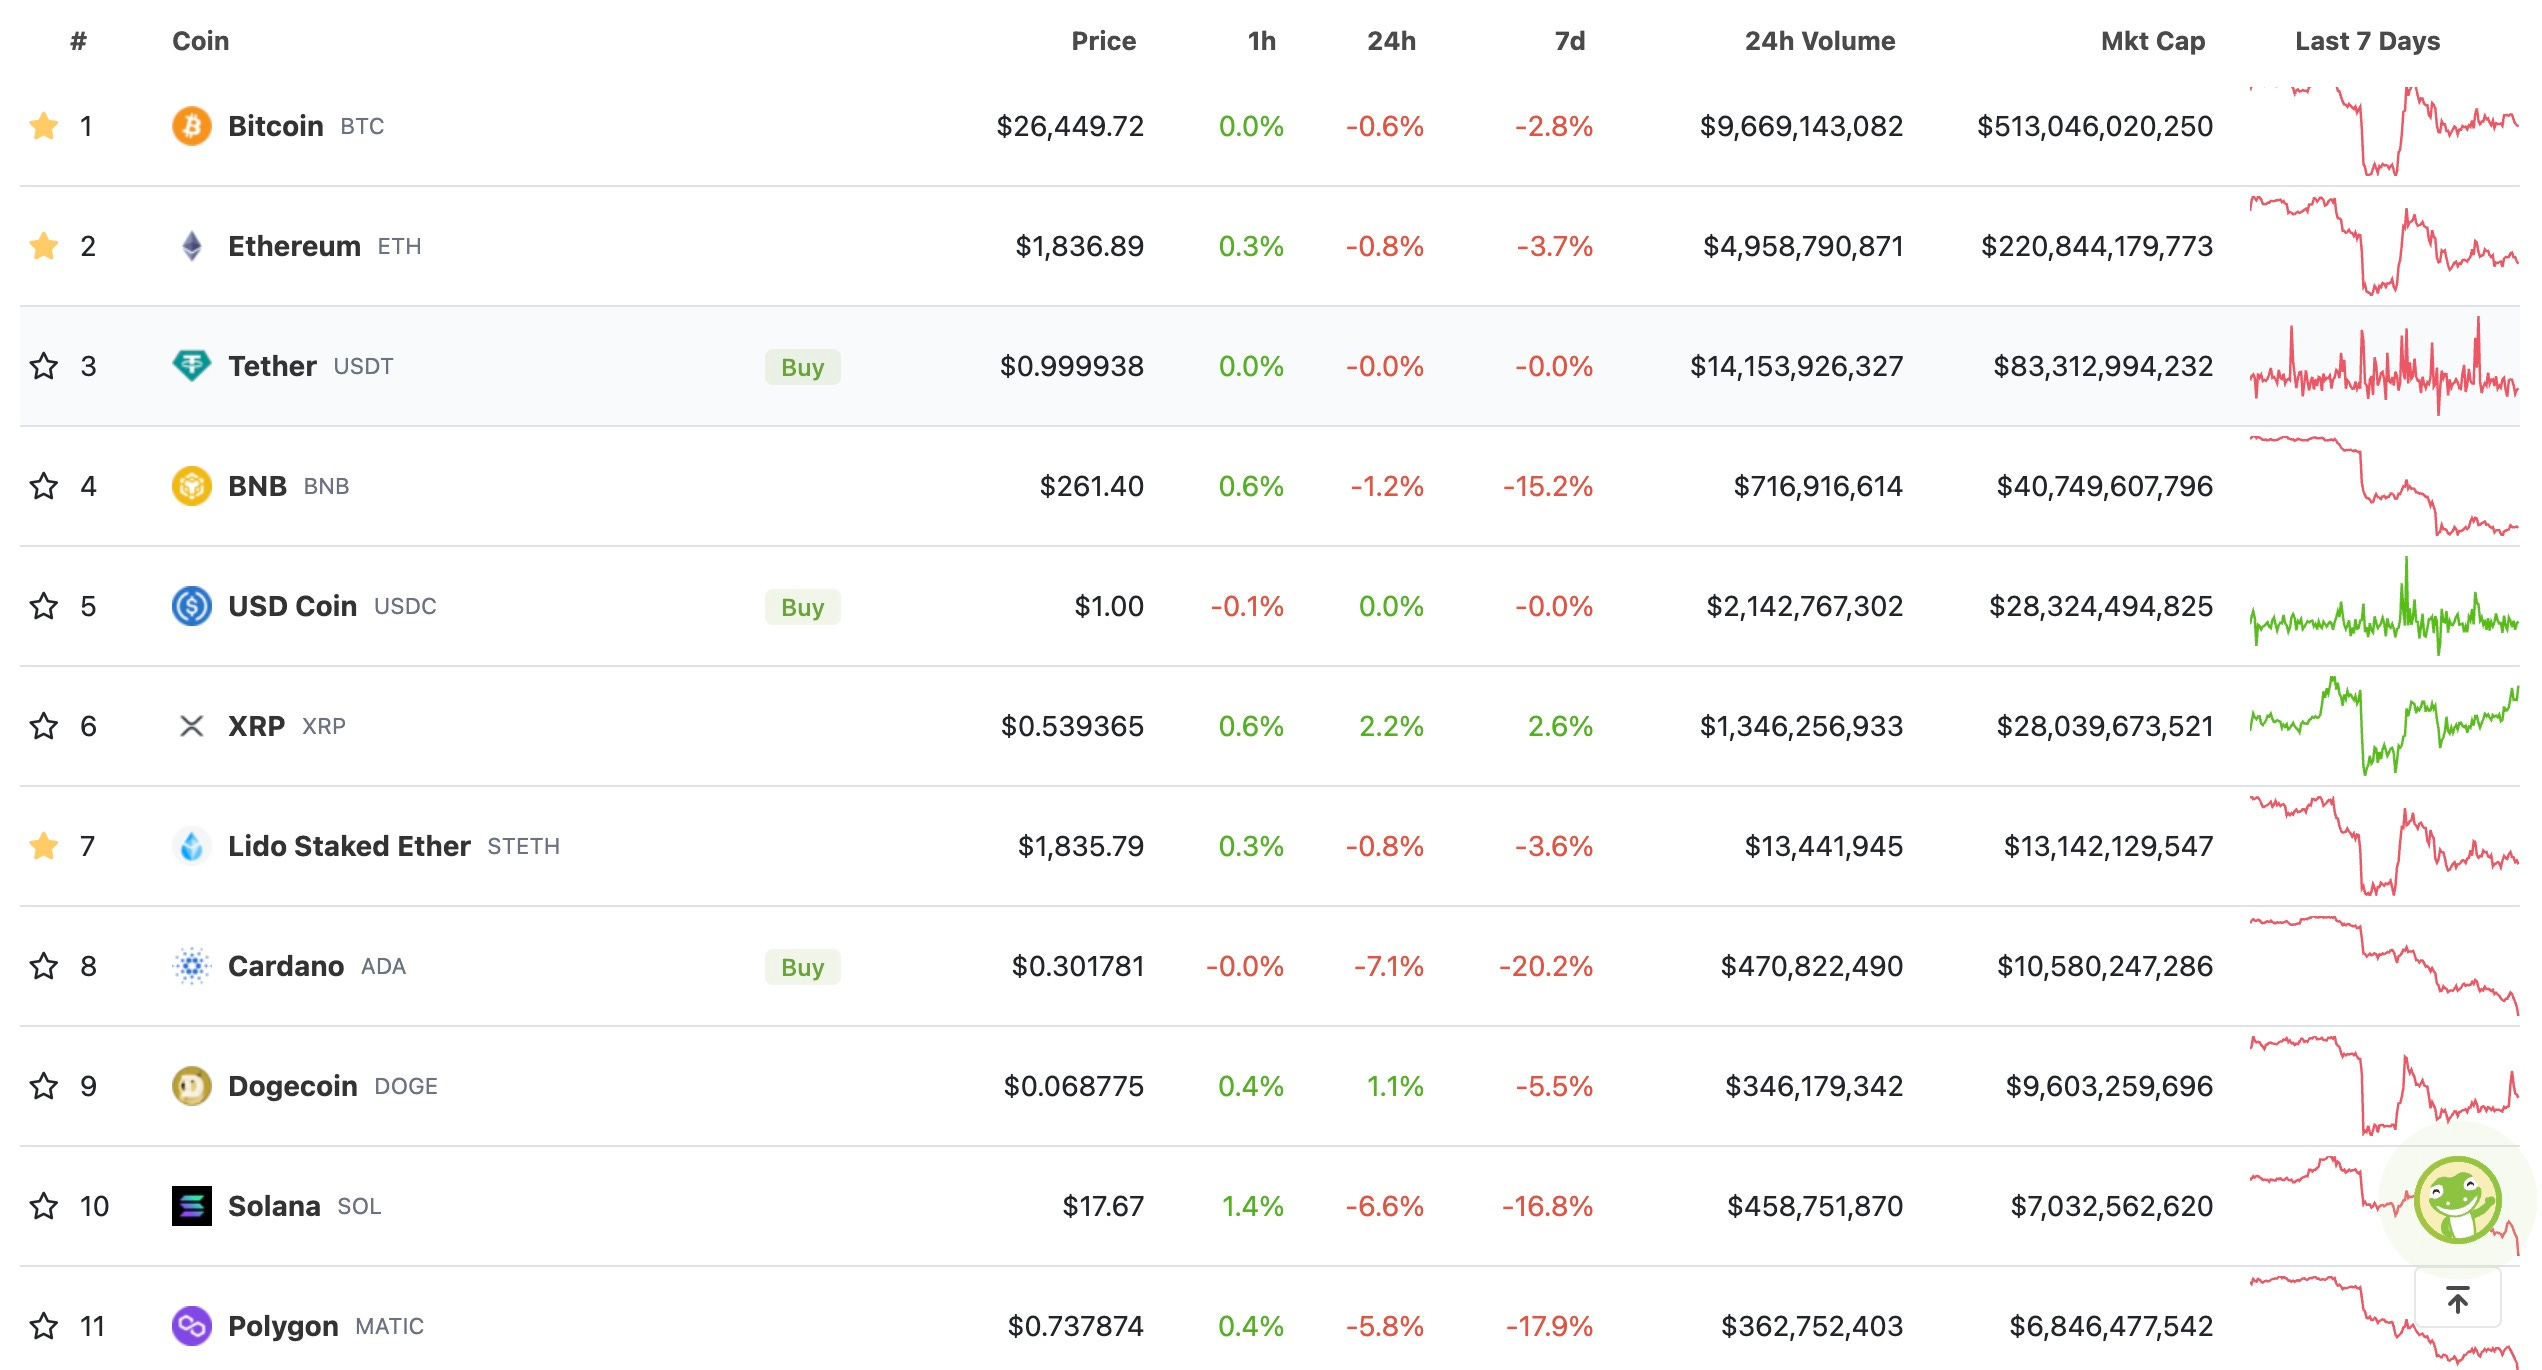This screenshot has height=1370, width=2542.
Task: Open Cardano's 7-day sparkline chart
Action: click(x=2384, y=966)
